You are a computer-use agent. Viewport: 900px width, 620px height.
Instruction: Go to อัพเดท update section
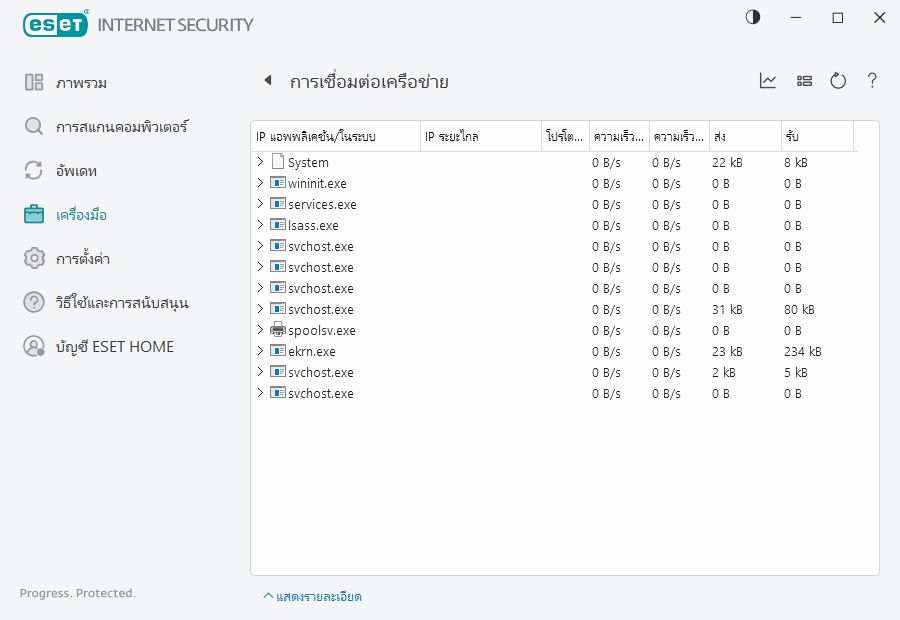[x=76, y=171]
